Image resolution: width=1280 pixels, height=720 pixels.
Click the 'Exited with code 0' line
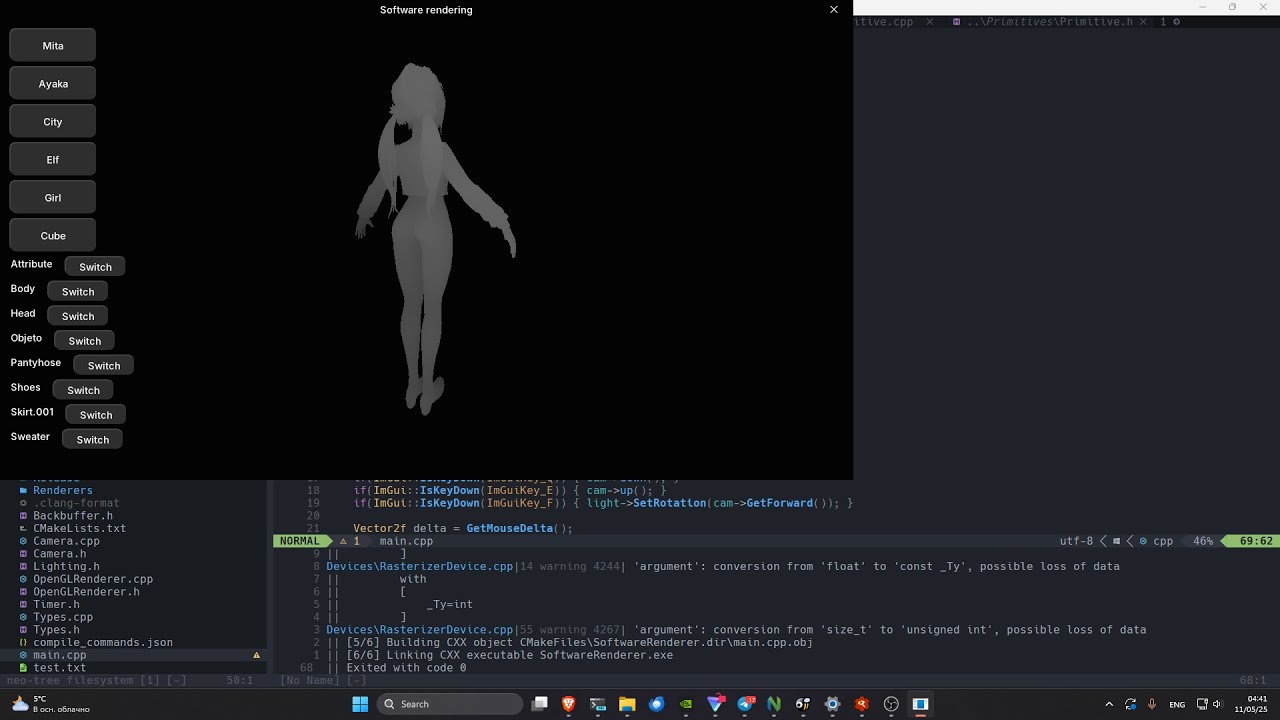(x=406, y=668)
